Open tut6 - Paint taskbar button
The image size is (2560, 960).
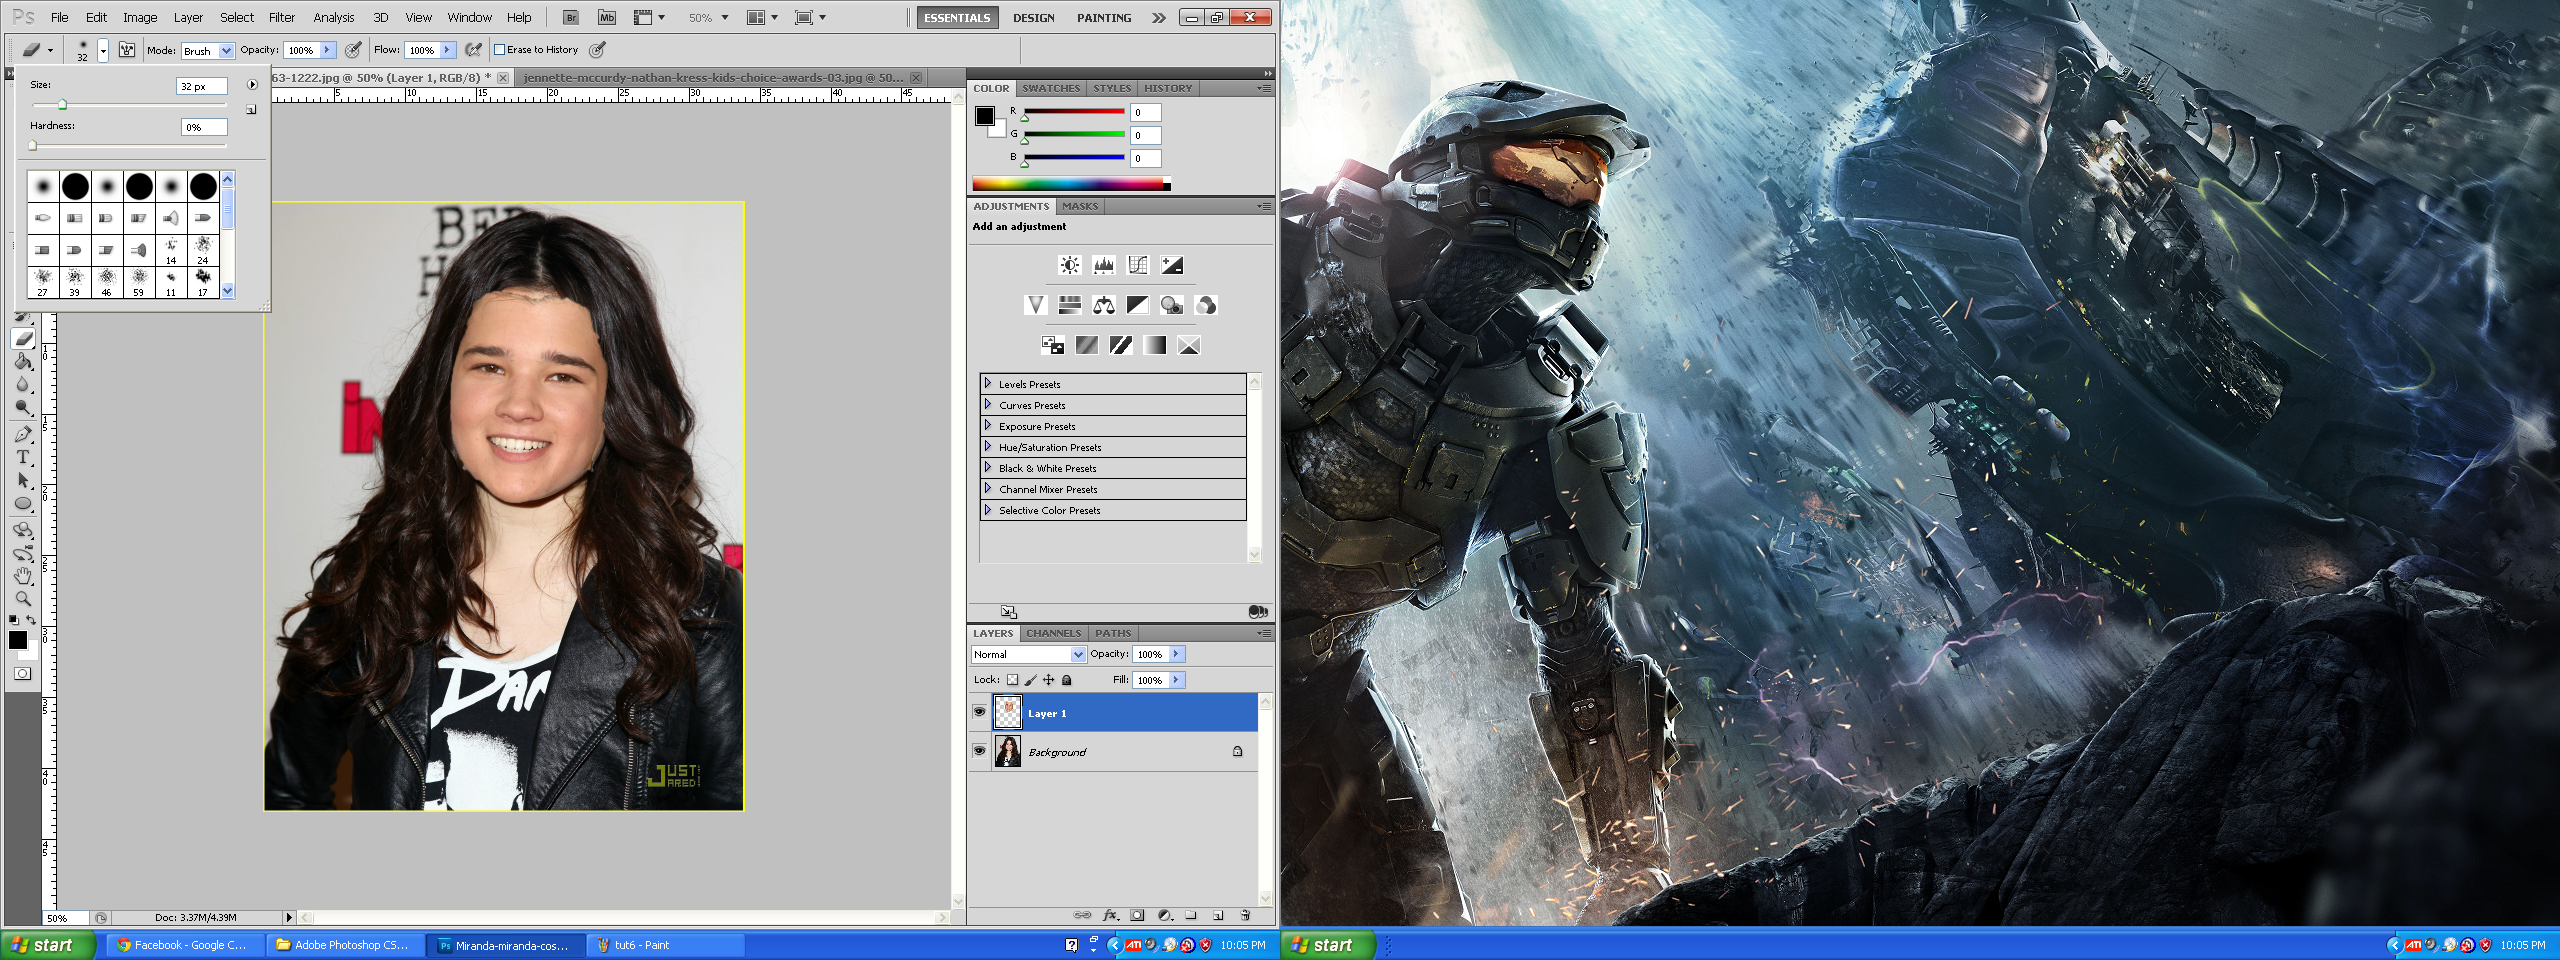coord(664,945)
